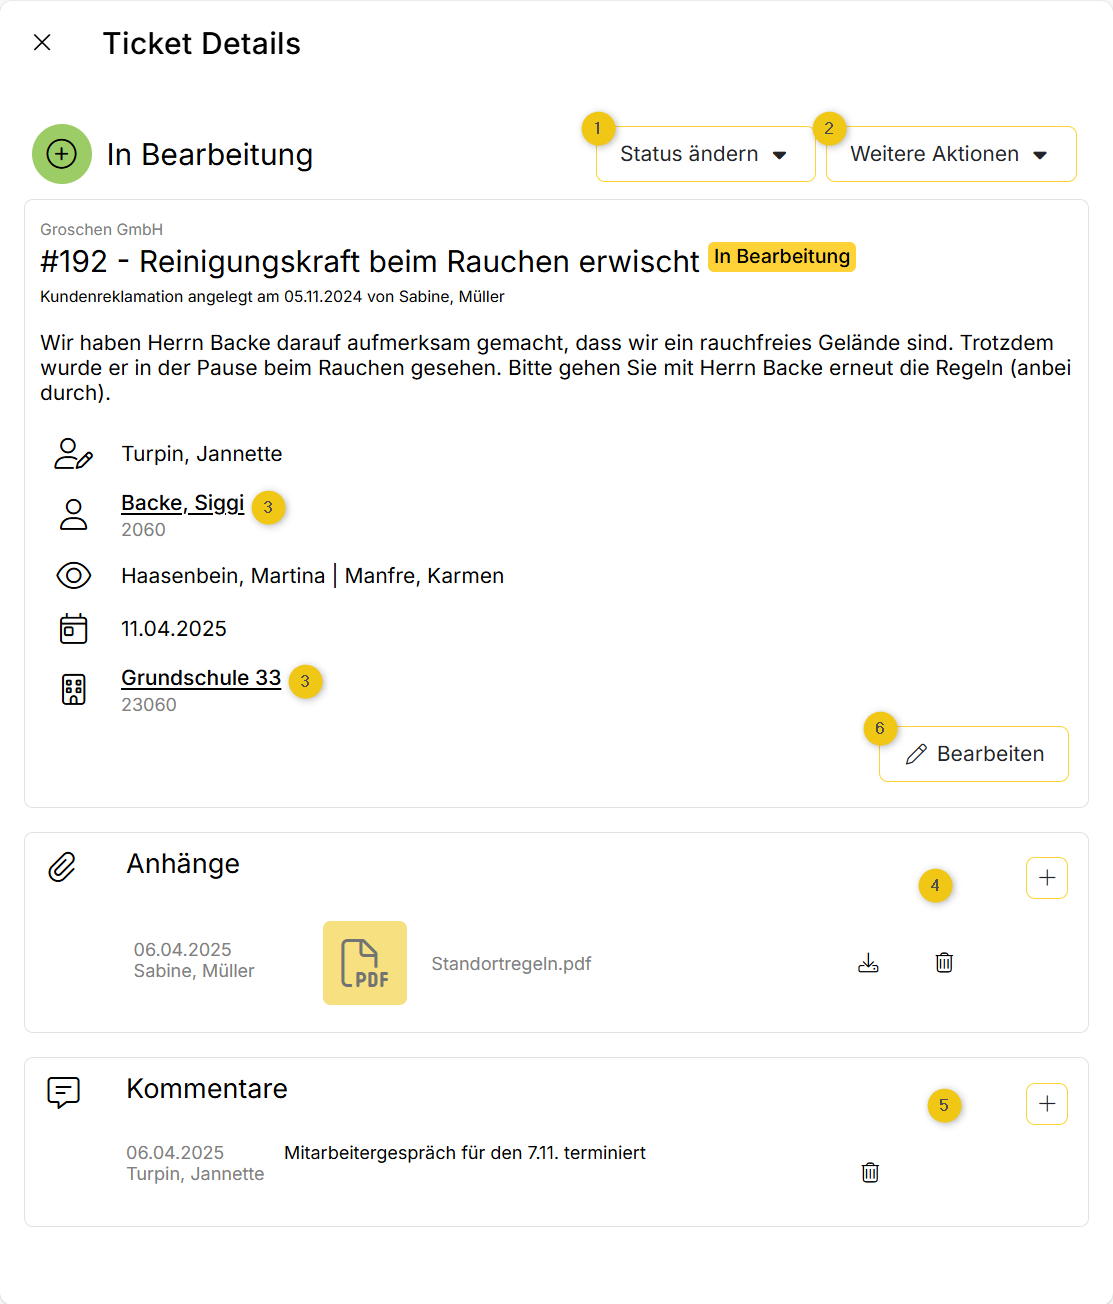The height and width of the screenshot is (1304, 1113).
Task: Delete the Standortregeln.pdf attachment
Action: (x=944, y=963)
